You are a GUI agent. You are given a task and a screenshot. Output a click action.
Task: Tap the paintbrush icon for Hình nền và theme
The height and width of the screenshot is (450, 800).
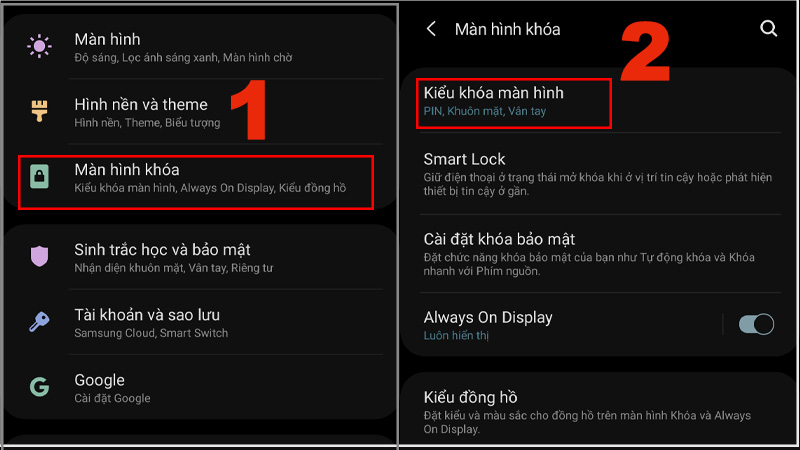click(x=39, y=111)
